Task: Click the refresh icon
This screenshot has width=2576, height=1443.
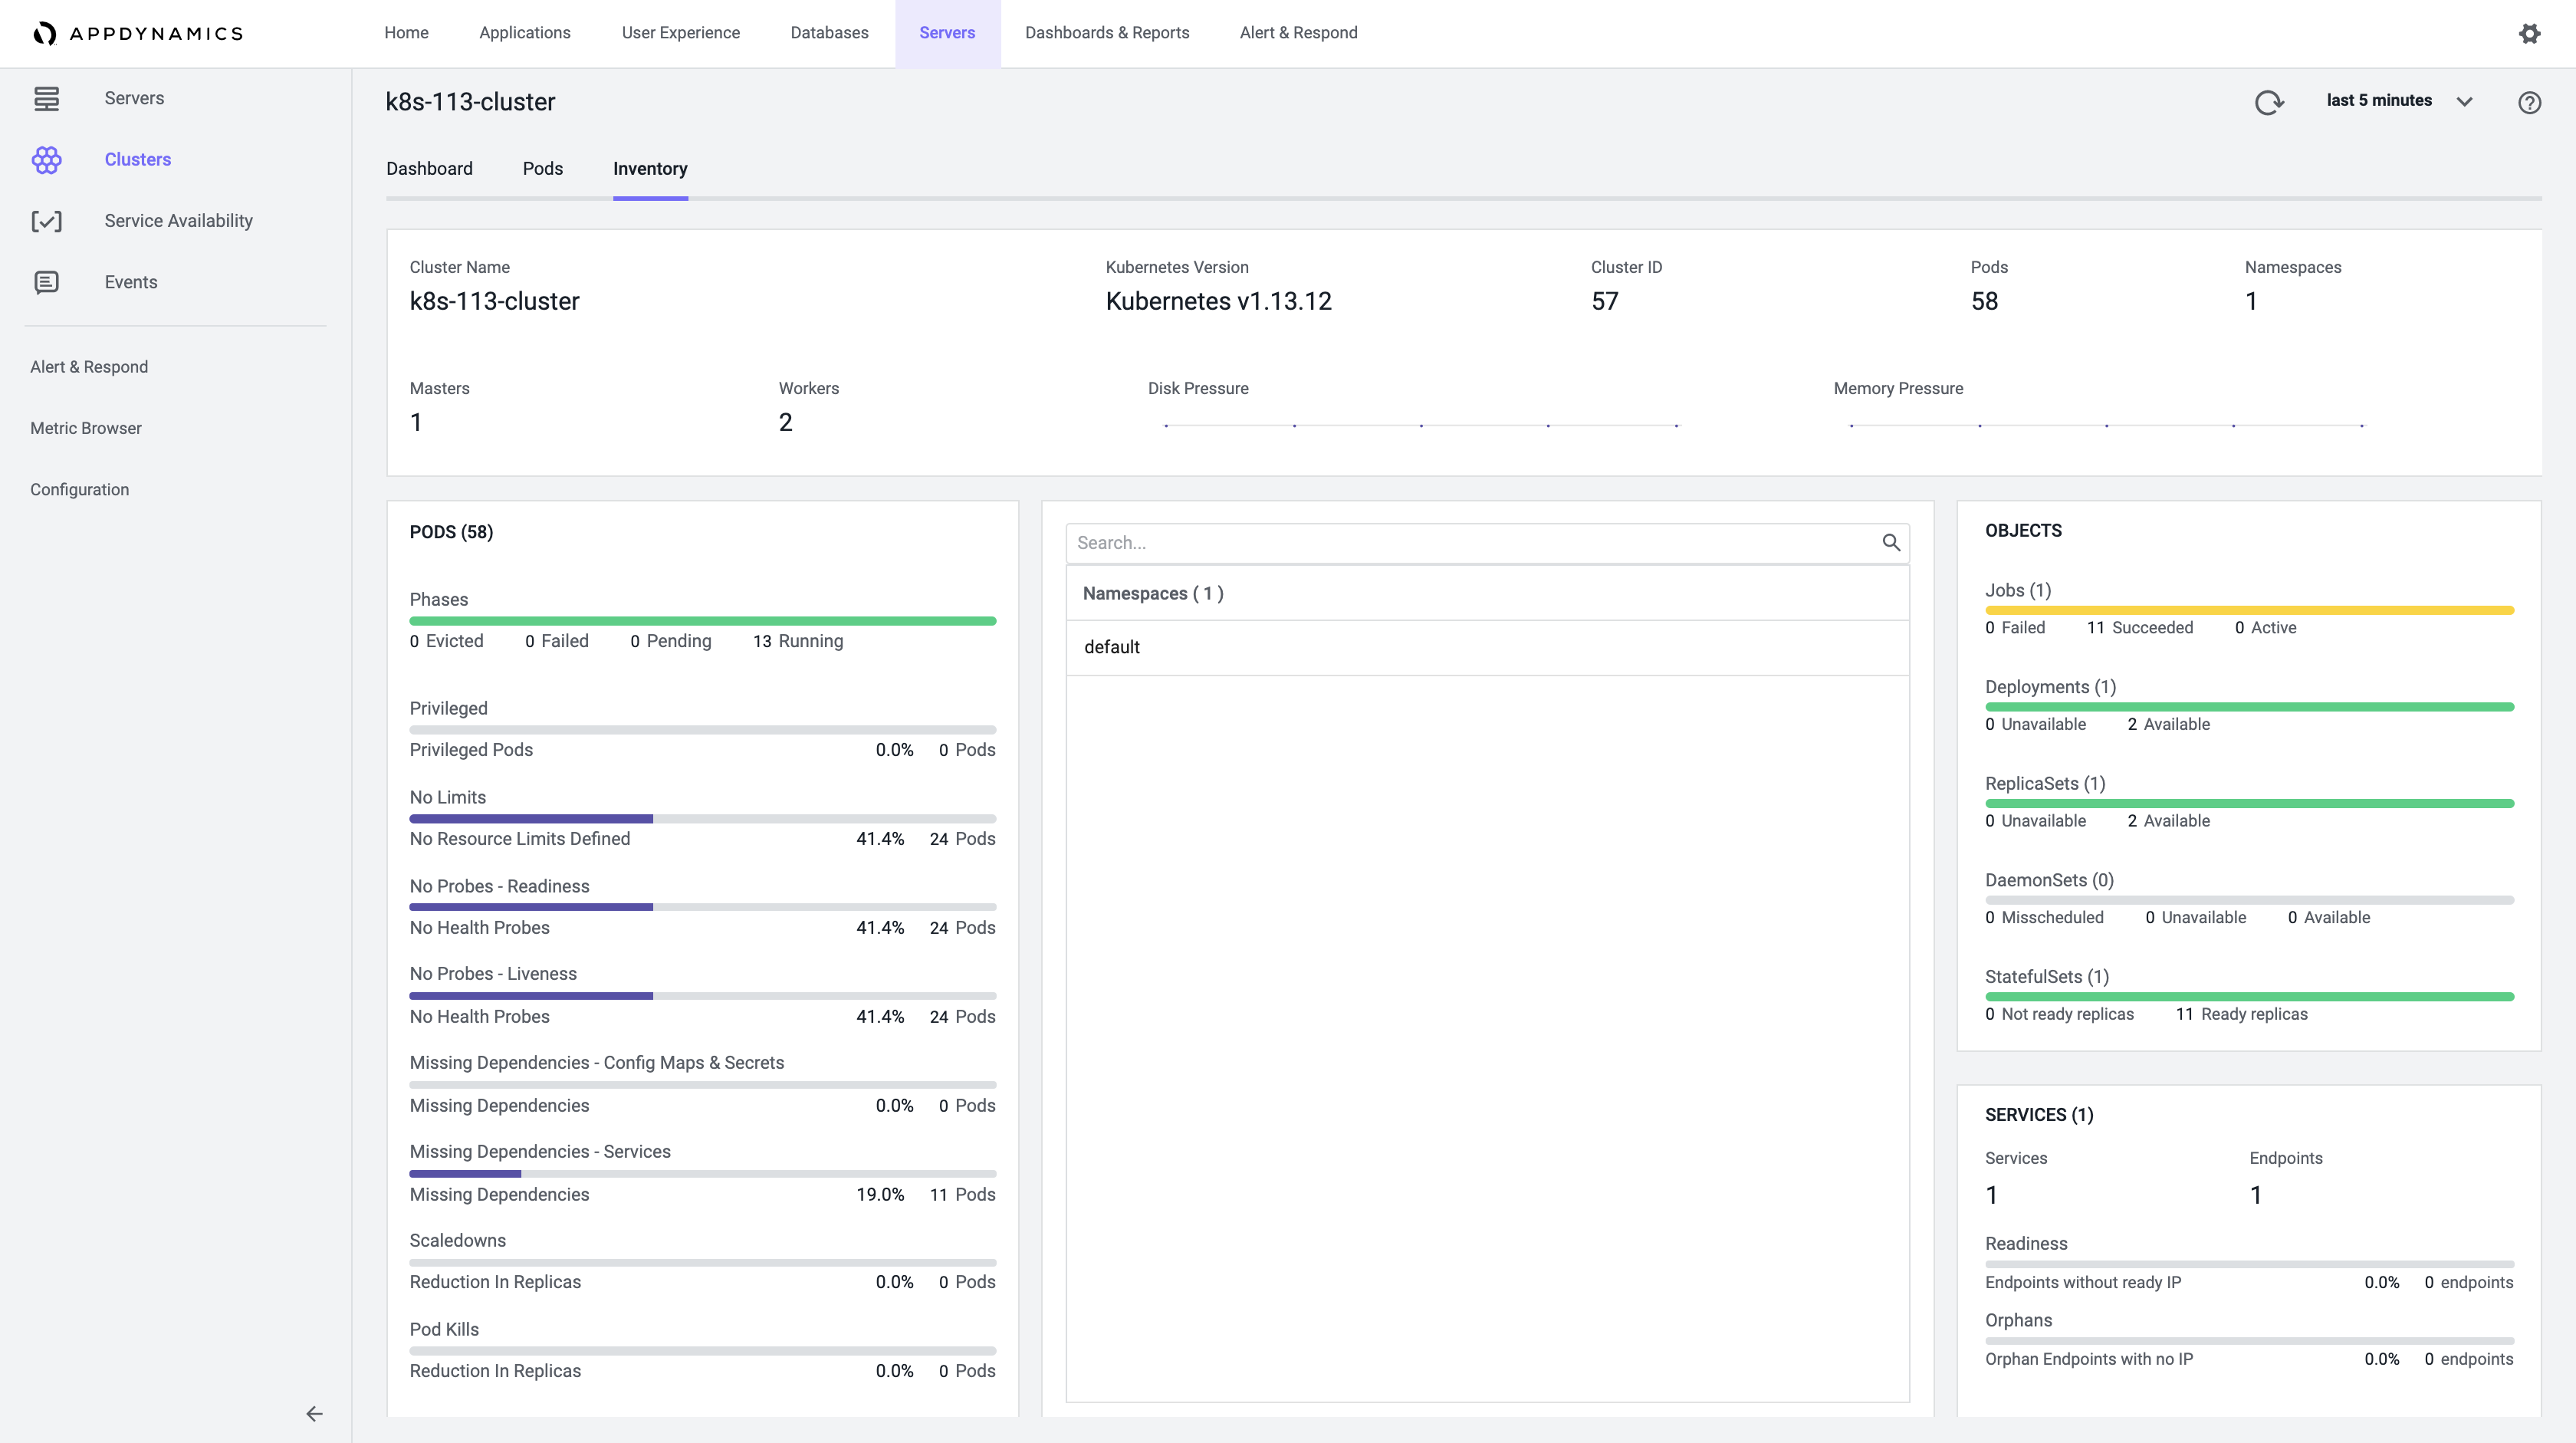Action: pos(2268,102)
